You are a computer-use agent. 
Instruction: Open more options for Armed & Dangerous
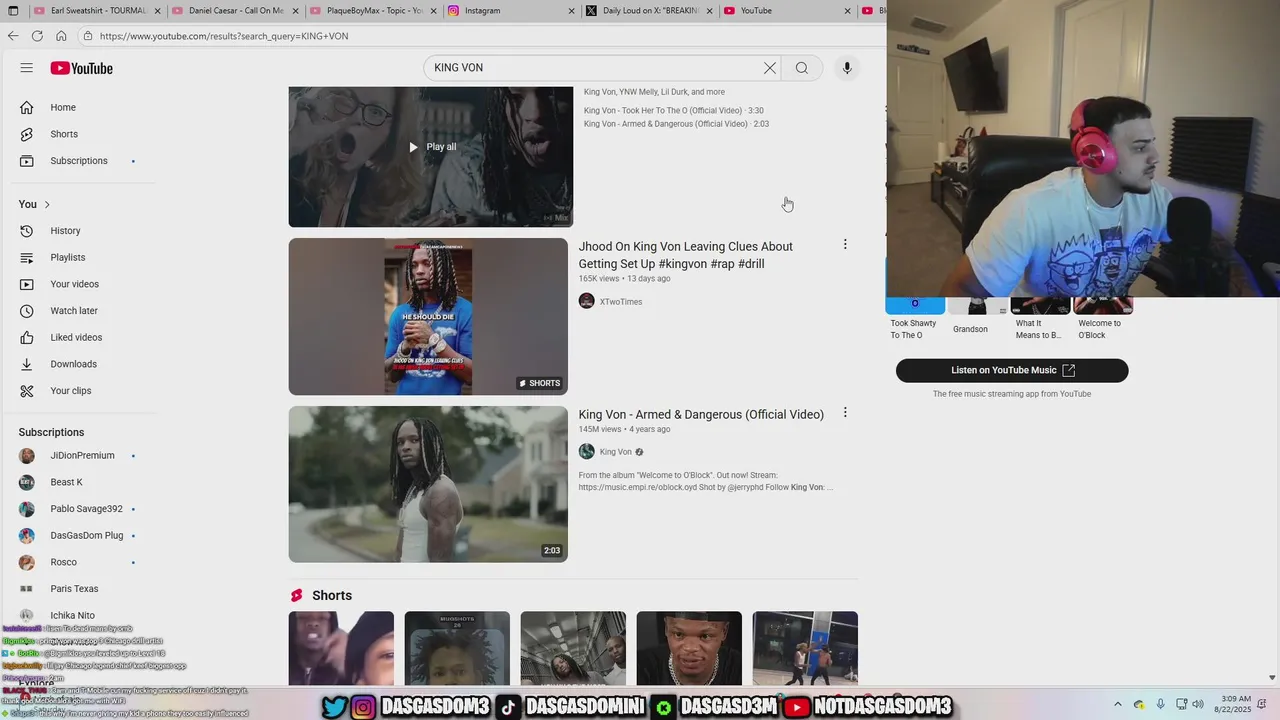point(845,412)
